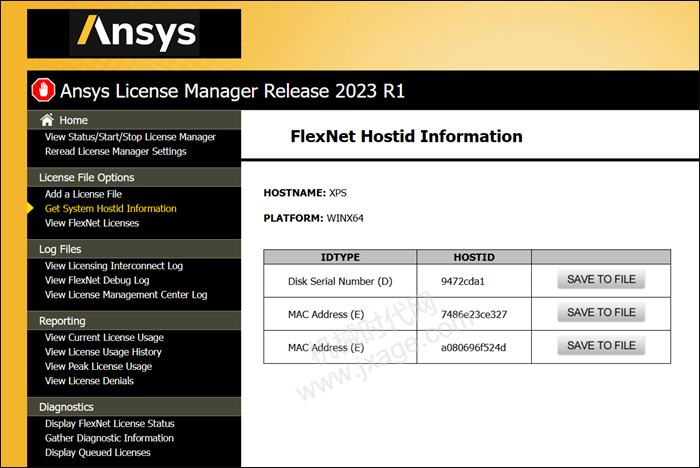
Task: Select Get System Hostid Information
Action: [x=110, y=209]
